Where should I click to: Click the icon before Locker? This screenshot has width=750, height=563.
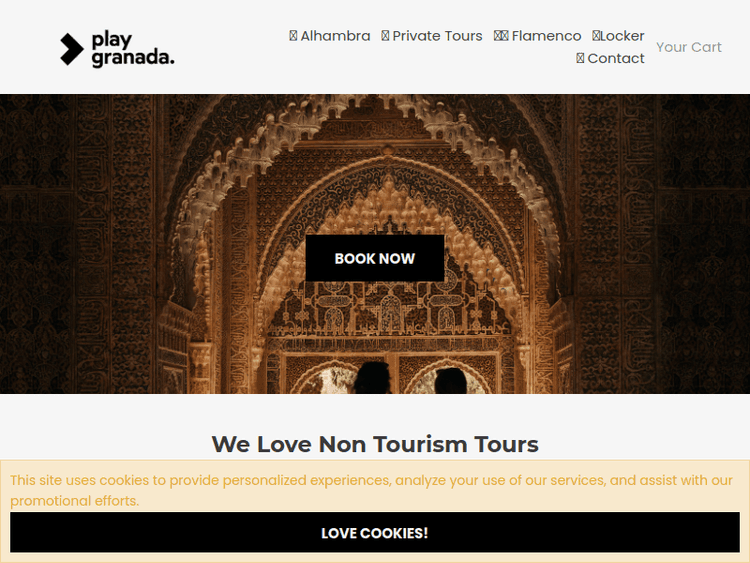click(x=596, y=36)
